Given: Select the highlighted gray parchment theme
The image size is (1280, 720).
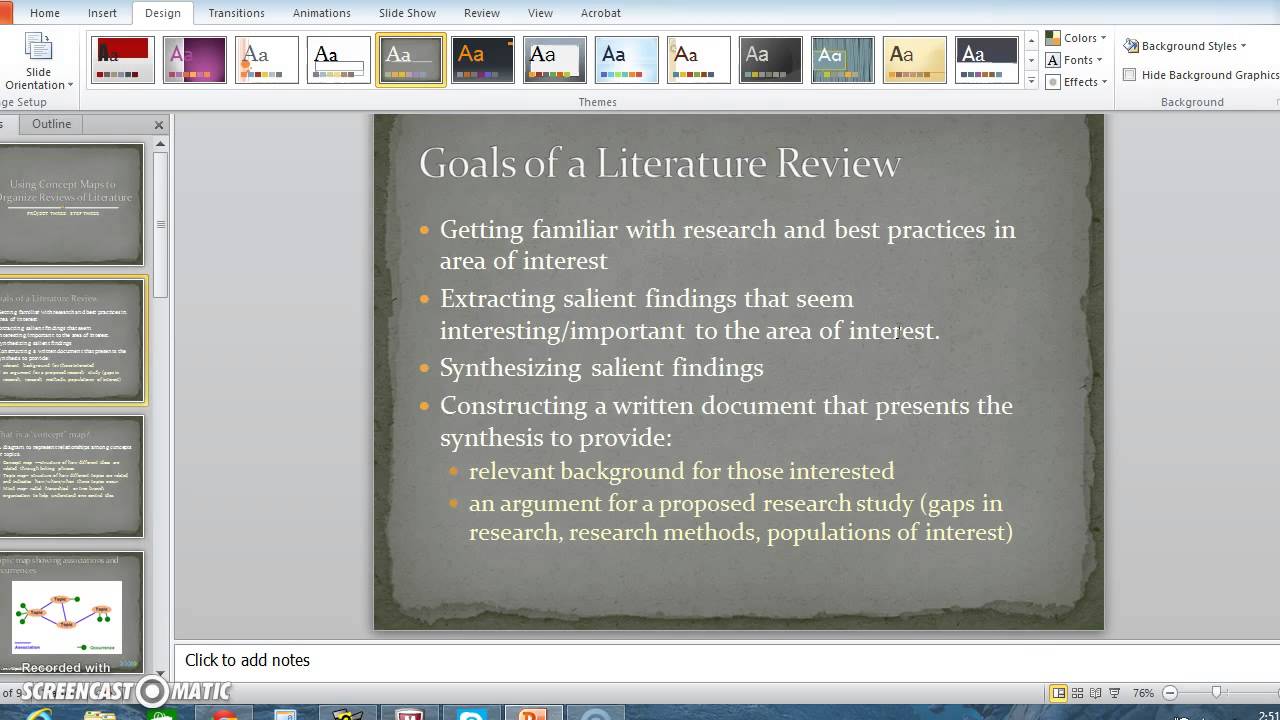Looking at the screenshot, I should [x=411, y=60].
